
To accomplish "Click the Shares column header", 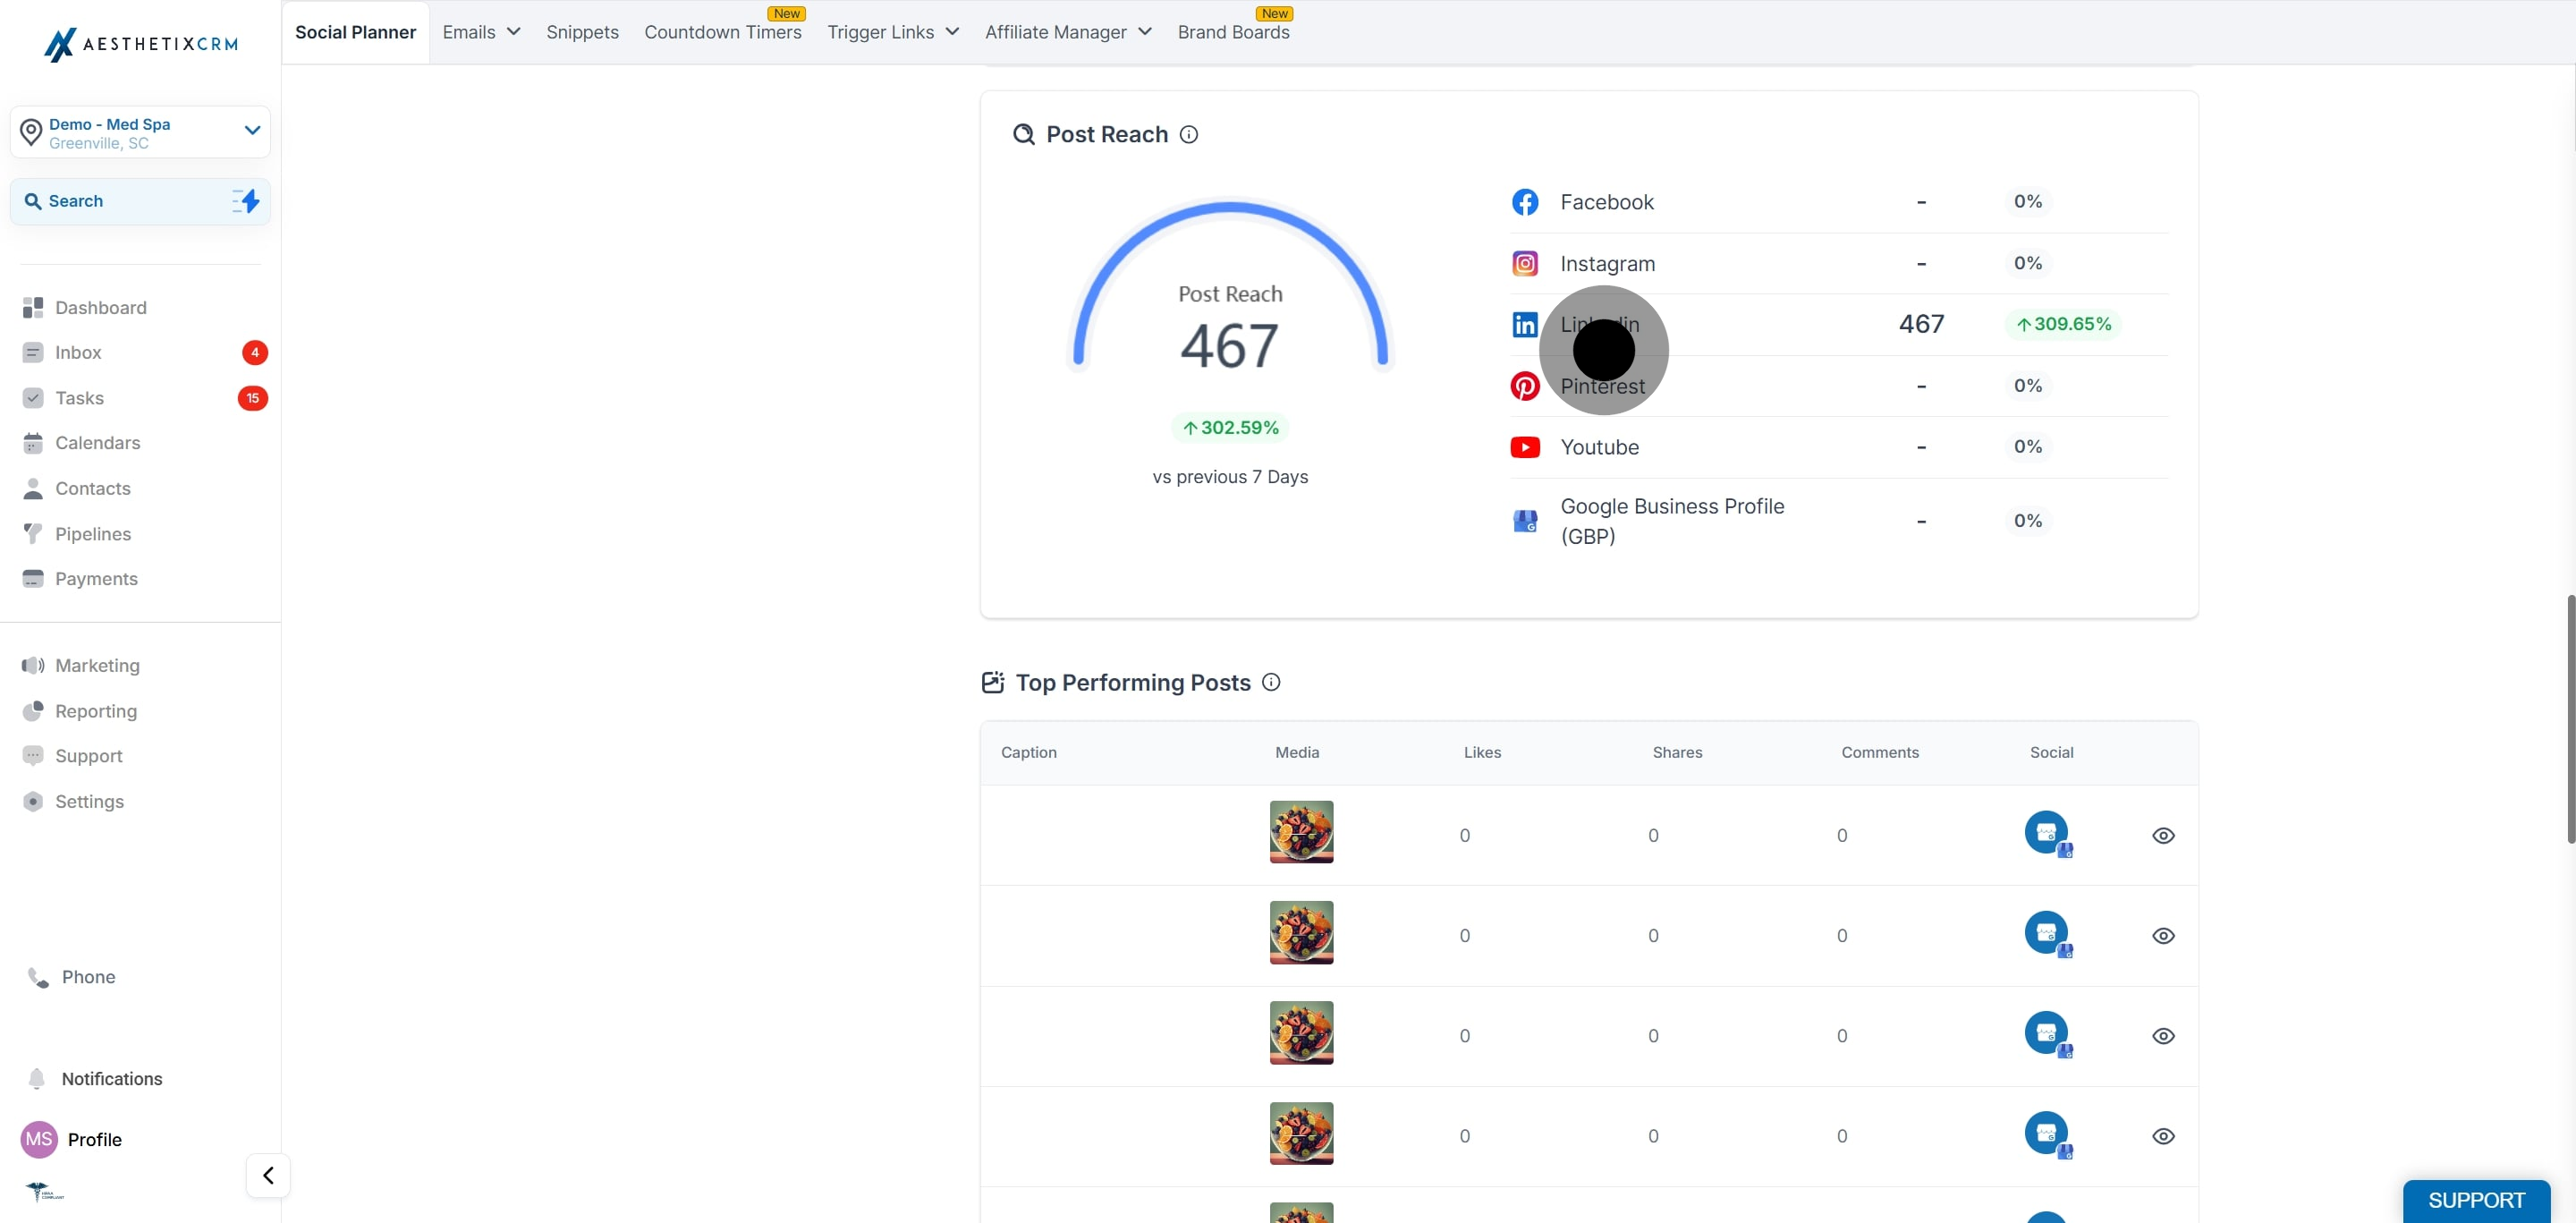I will [x=1677, y=752].
